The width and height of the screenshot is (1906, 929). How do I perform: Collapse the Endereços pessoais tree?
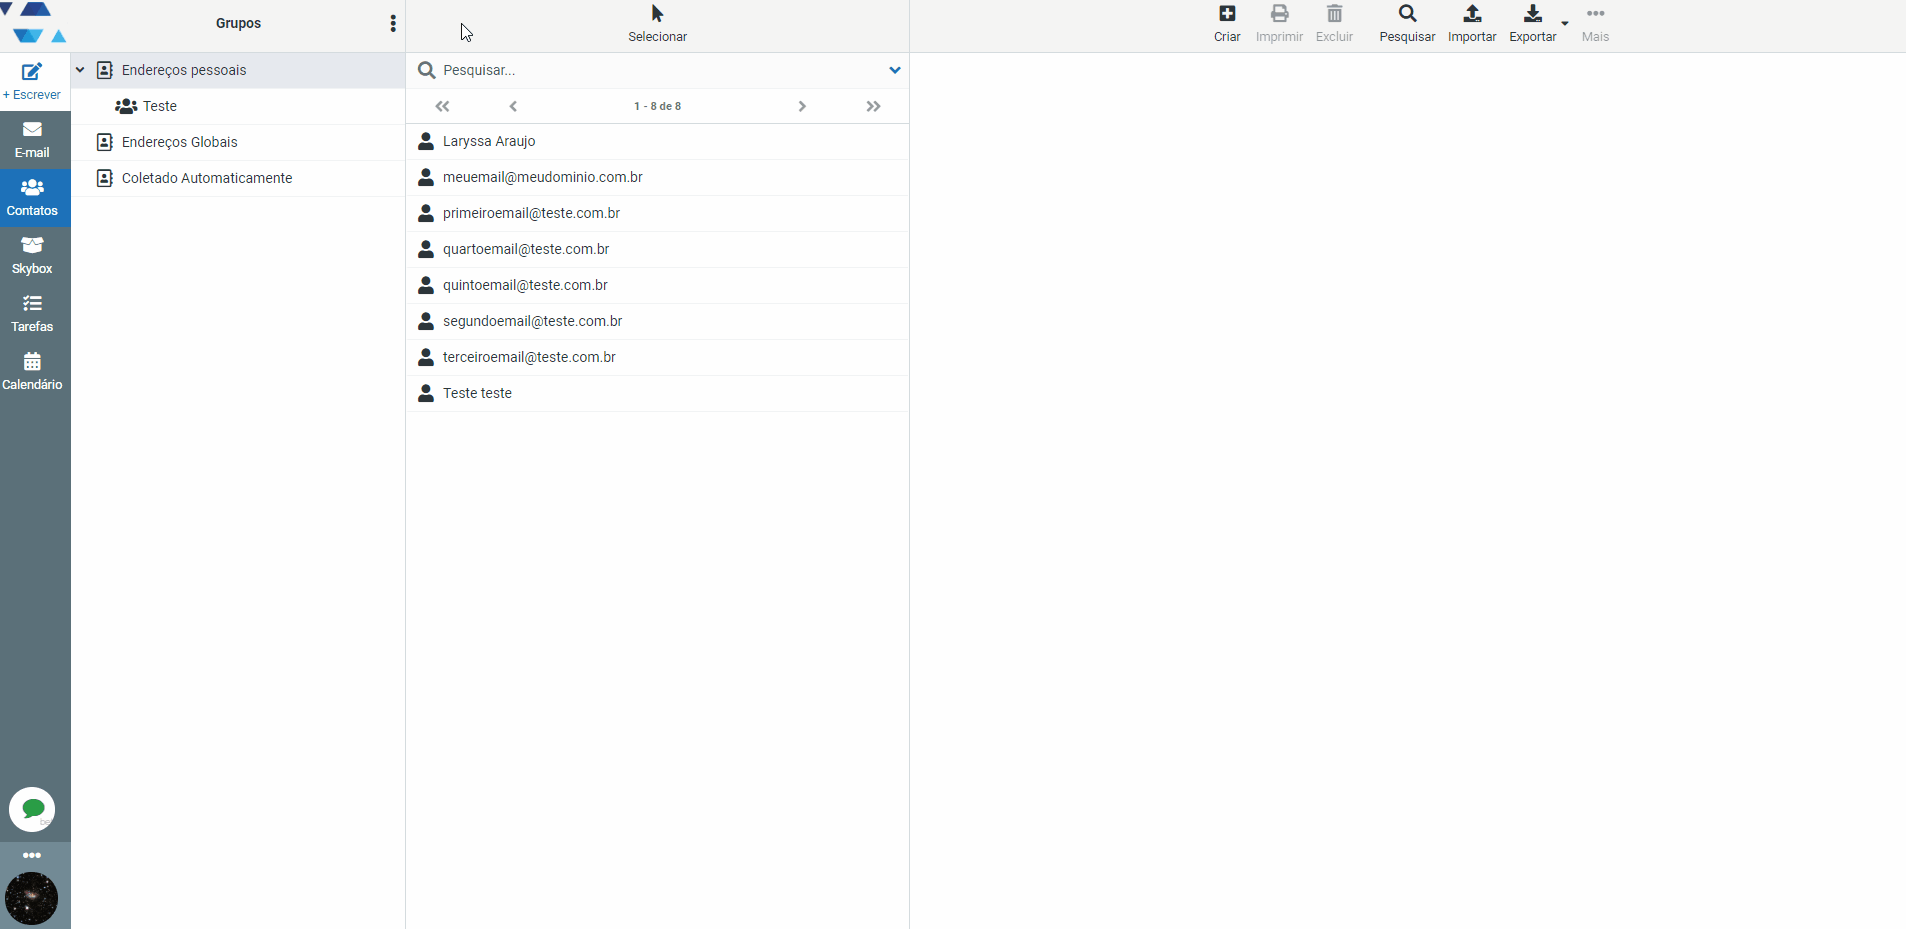[80, 70]
